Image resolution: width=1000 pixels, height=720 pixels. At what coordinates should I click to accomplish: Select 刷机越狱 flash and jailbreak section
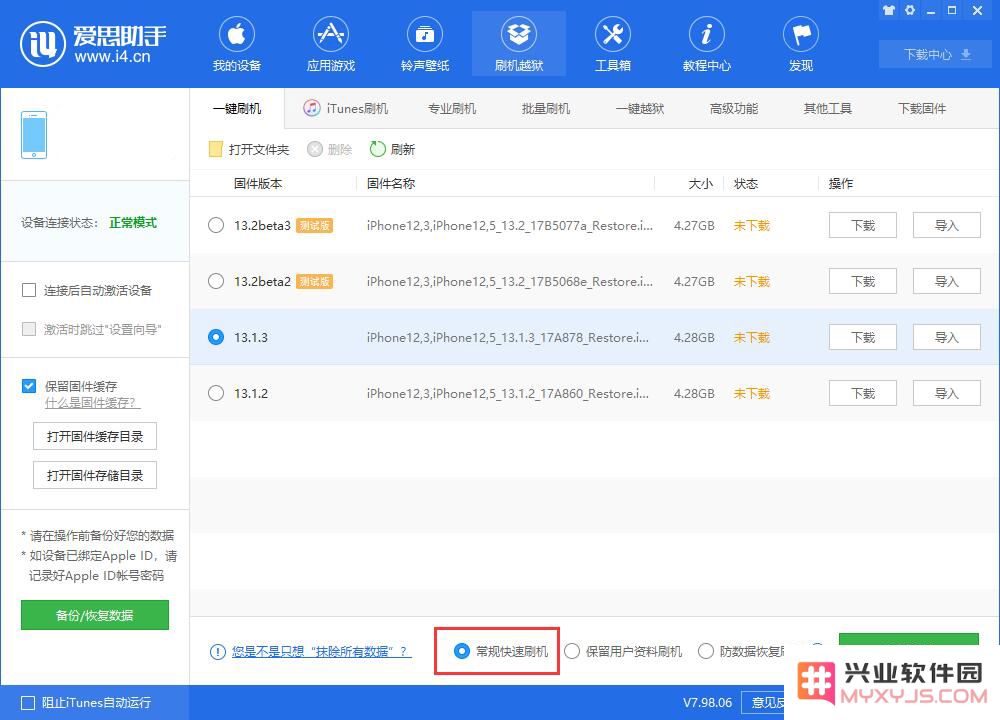tap(518, 44)
